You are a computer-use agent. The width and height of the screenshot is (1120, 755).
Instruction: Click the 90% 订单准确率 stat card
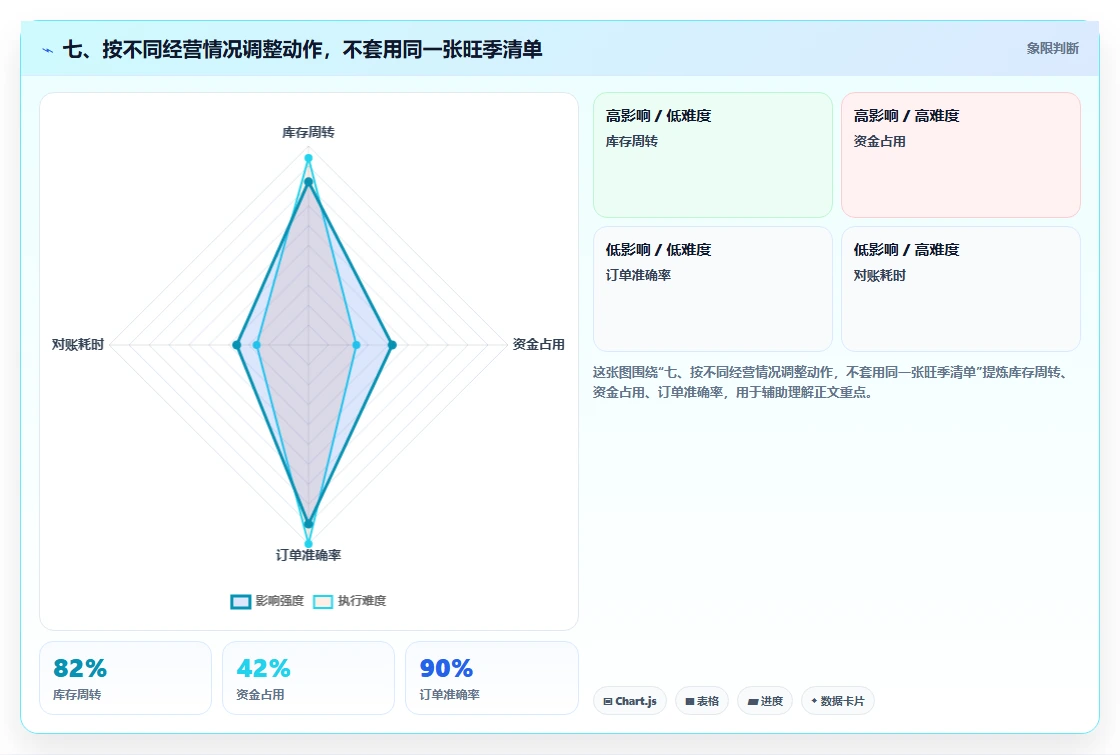click(x=491, y=678)
